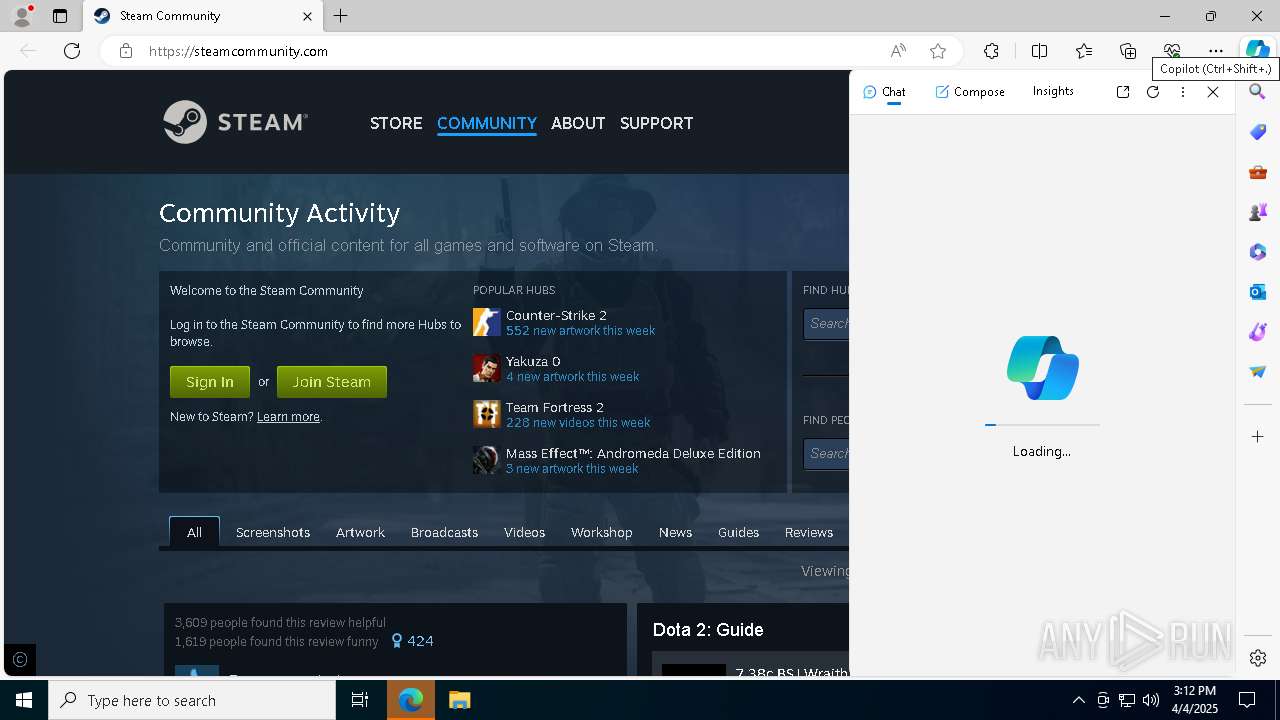Open the COMMUNITY menu
Viewport: 1280px width, 720px height.
[487, 123]
